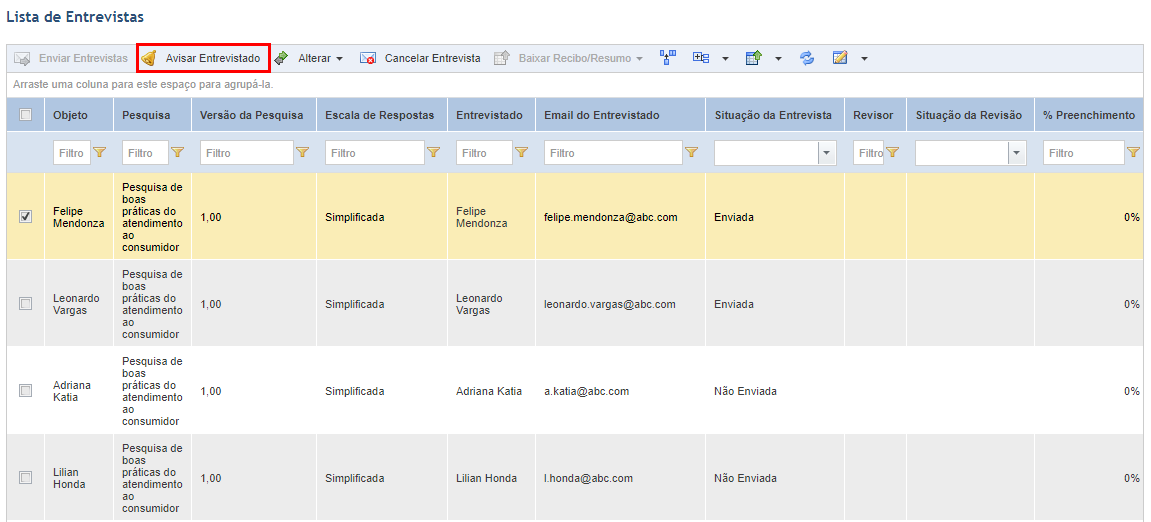
Task: Click the Versão da Pesquisa filter input
Action: click(247, 153)
